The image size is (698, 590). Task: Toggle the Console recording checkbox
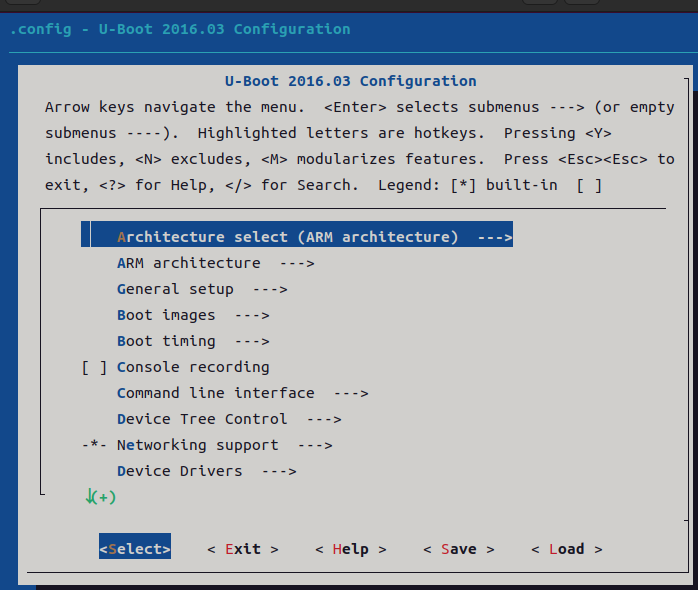point(94,367)
